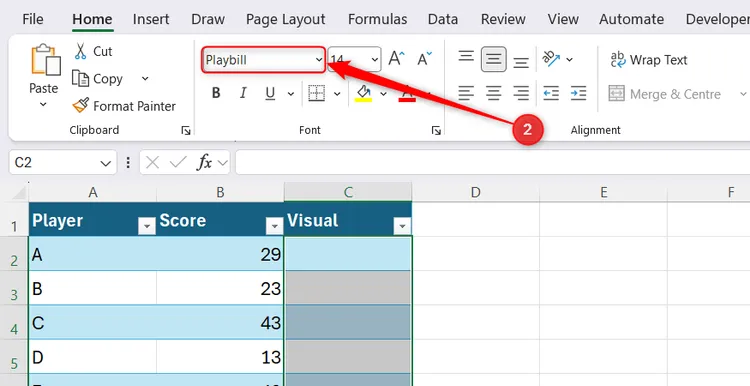Select row 3 header

(14, 288)
